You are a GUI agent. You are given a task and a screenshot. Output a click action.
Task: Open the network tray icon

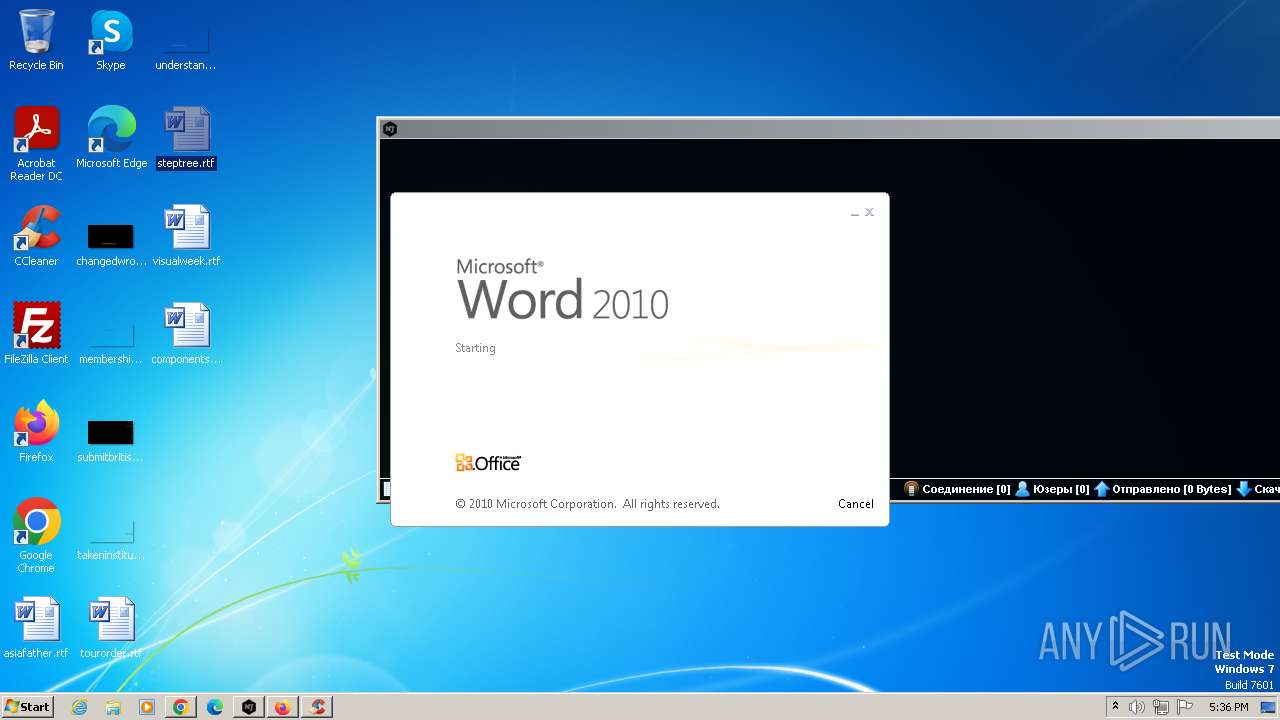tap(1161, 707)
